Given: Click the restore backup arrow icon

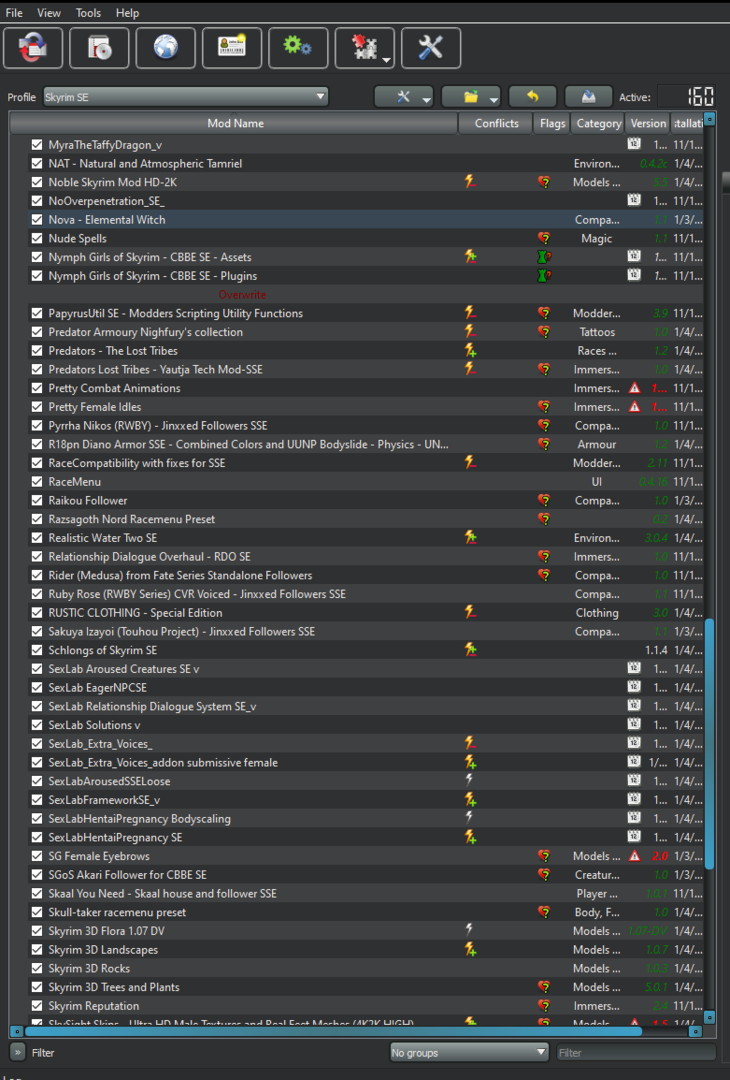Looking at the screenshot, I should coord(532,97).
